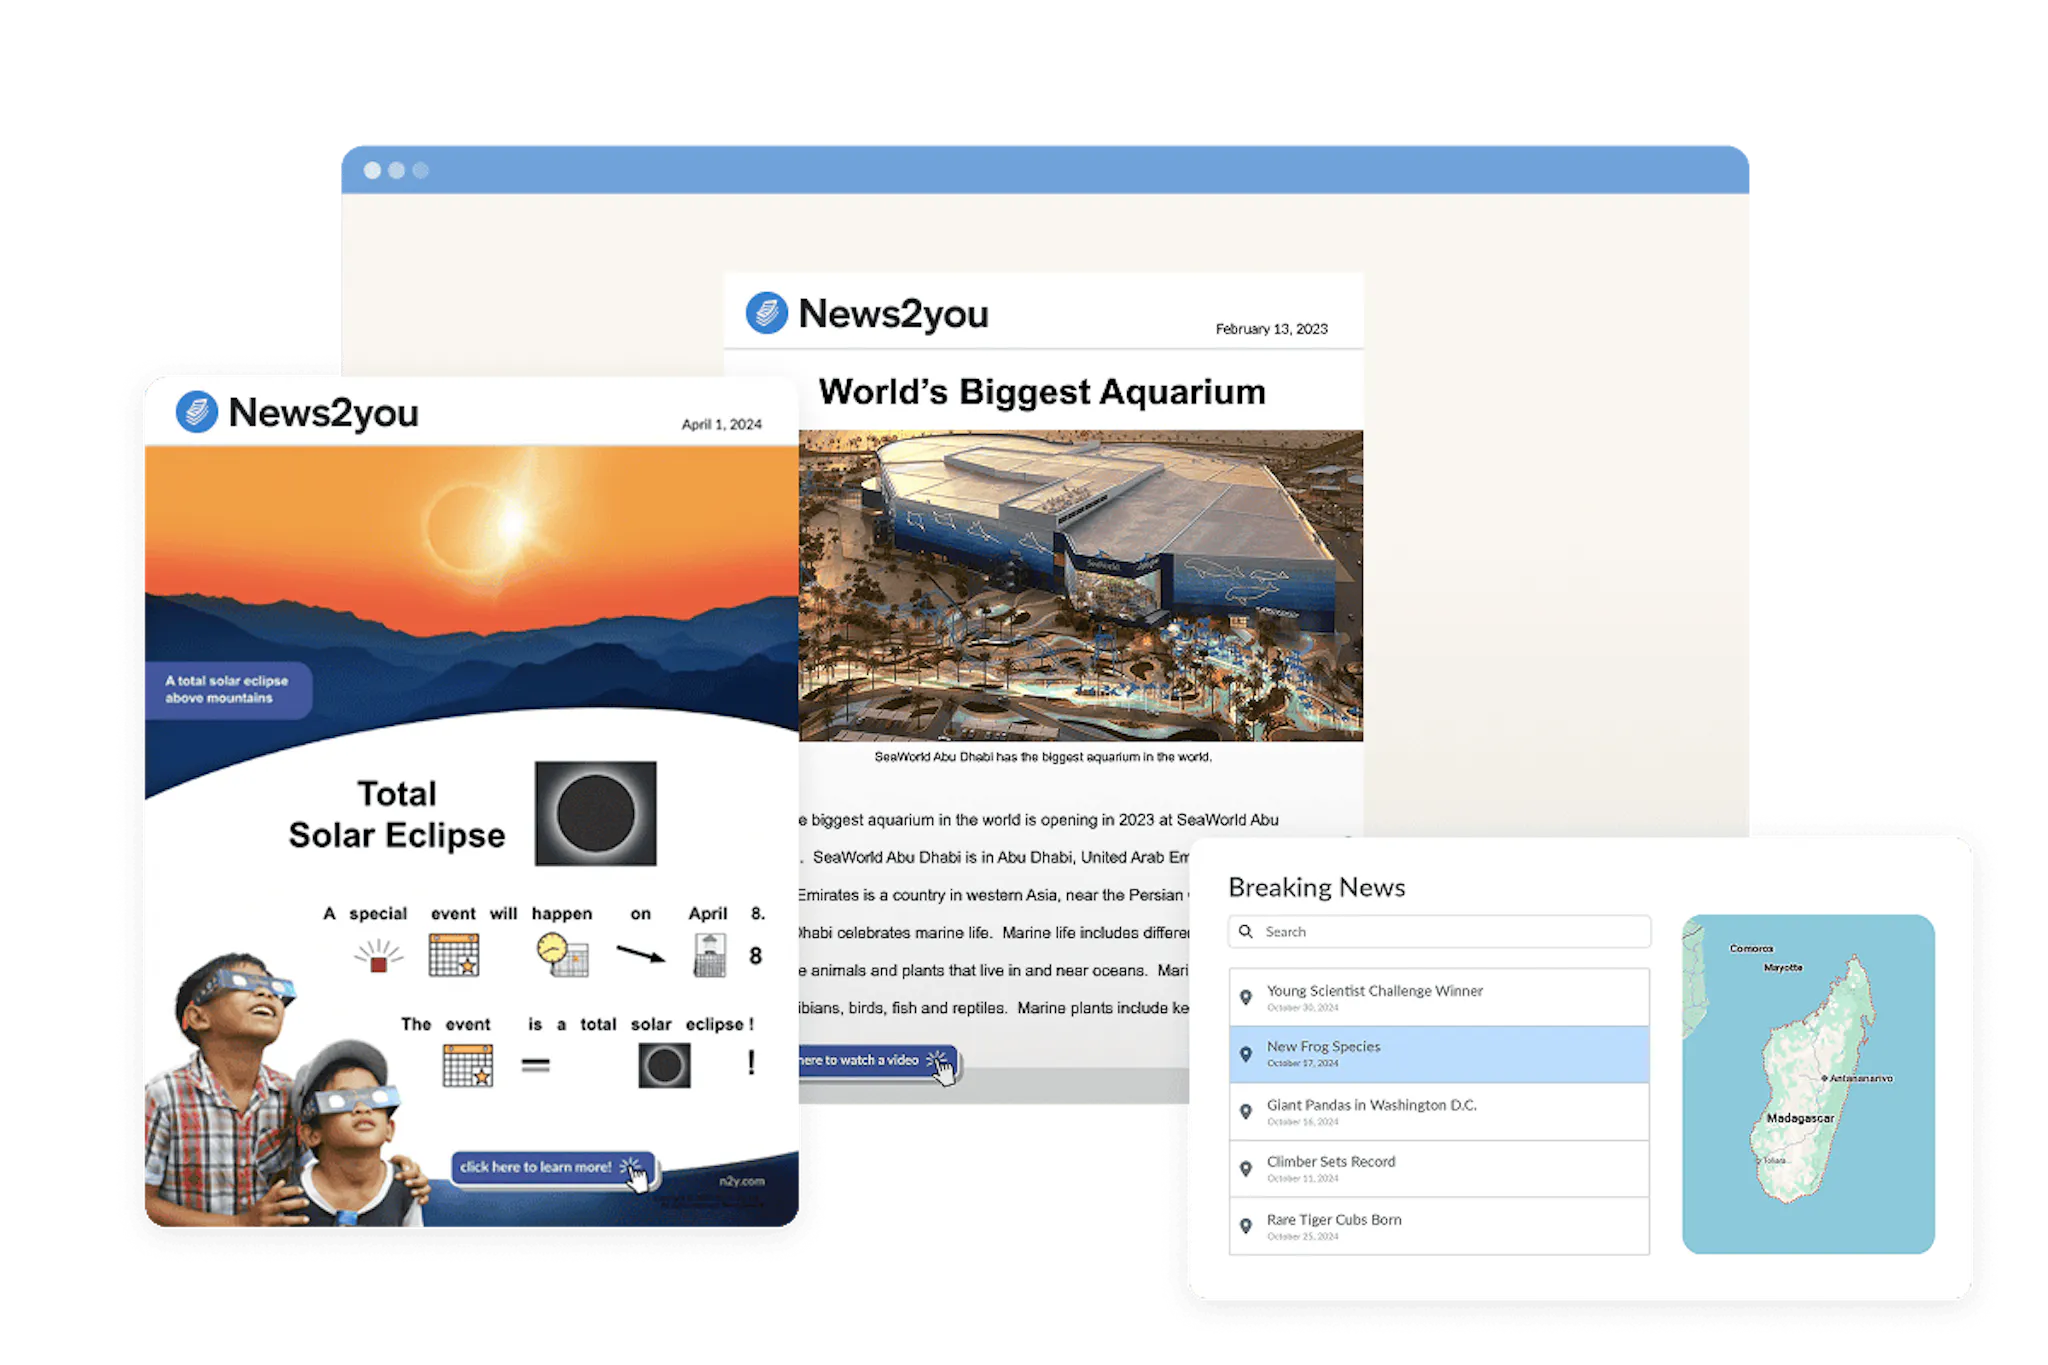Viewport: 2048px width, 1365px height.
Task: Open the Rare Tiger Cubs Born article
Action: [1333, 1220]
